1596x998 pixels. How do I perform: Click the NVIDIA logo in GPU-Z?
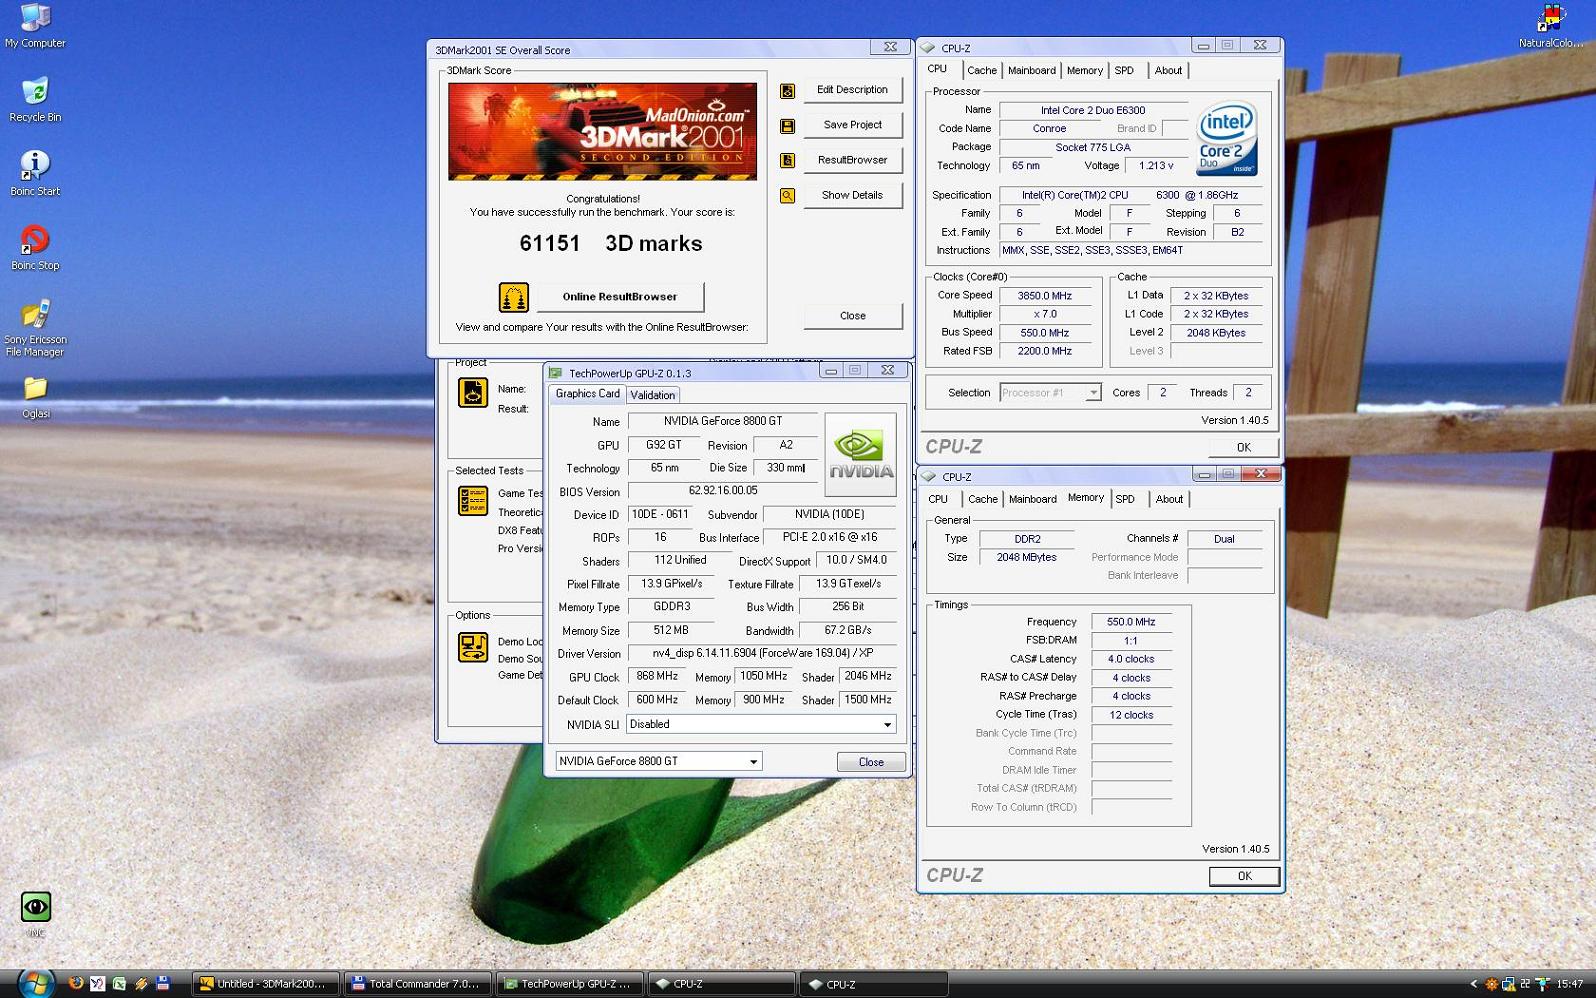pos(860,455)
